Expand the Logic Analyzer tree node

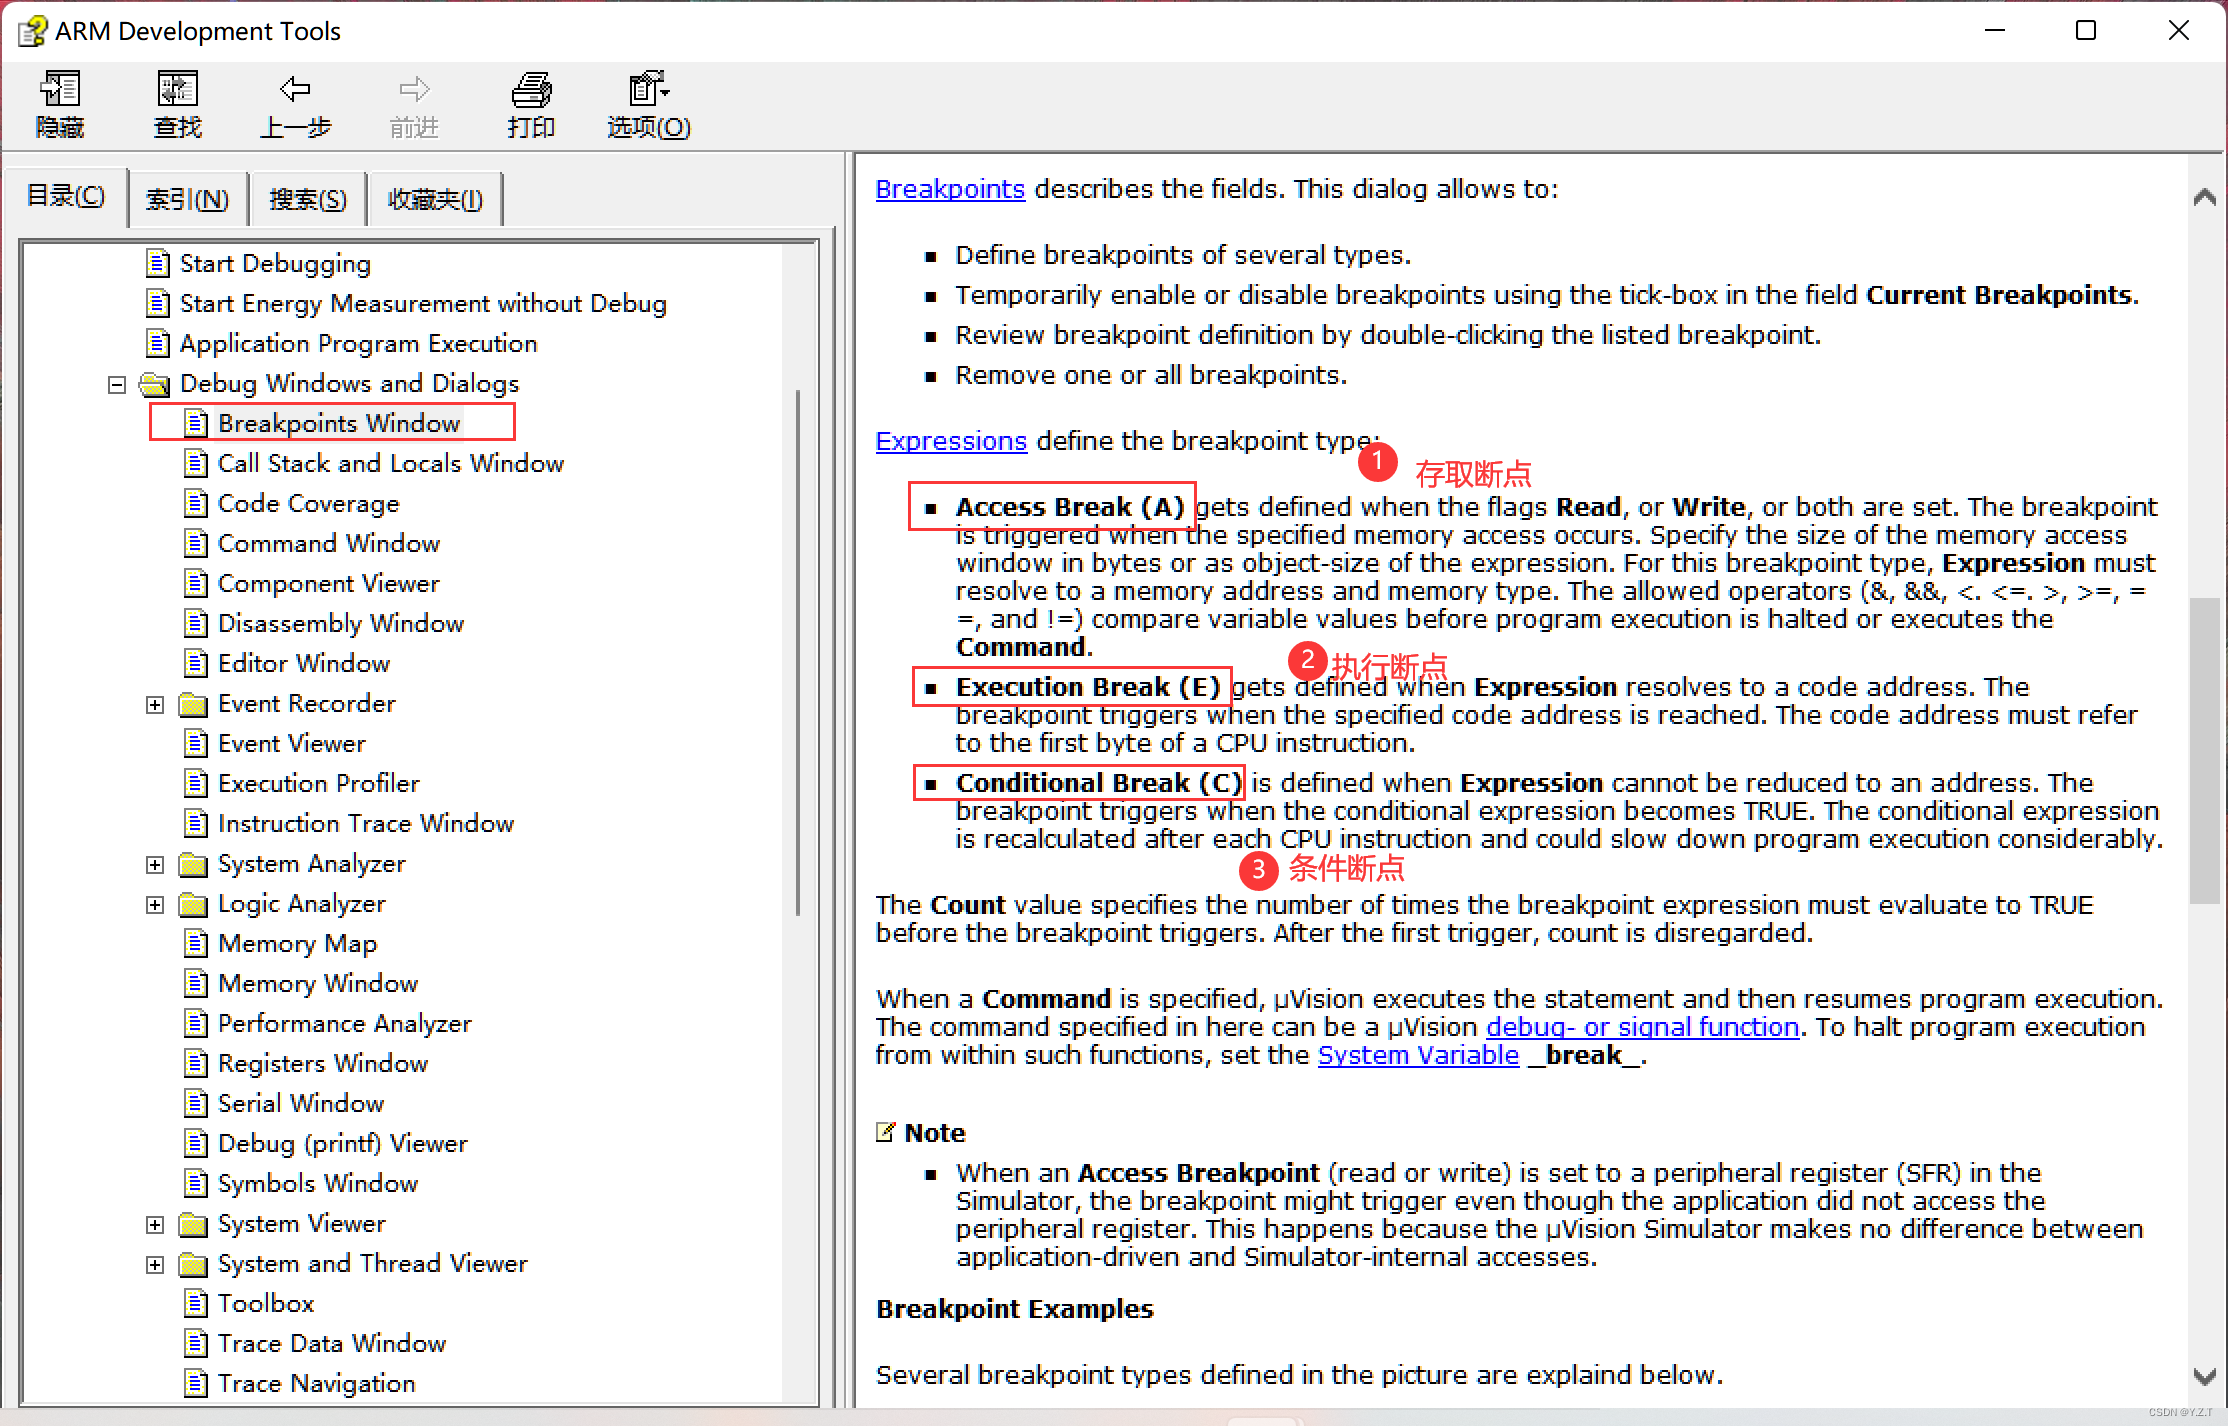(155, 904)
